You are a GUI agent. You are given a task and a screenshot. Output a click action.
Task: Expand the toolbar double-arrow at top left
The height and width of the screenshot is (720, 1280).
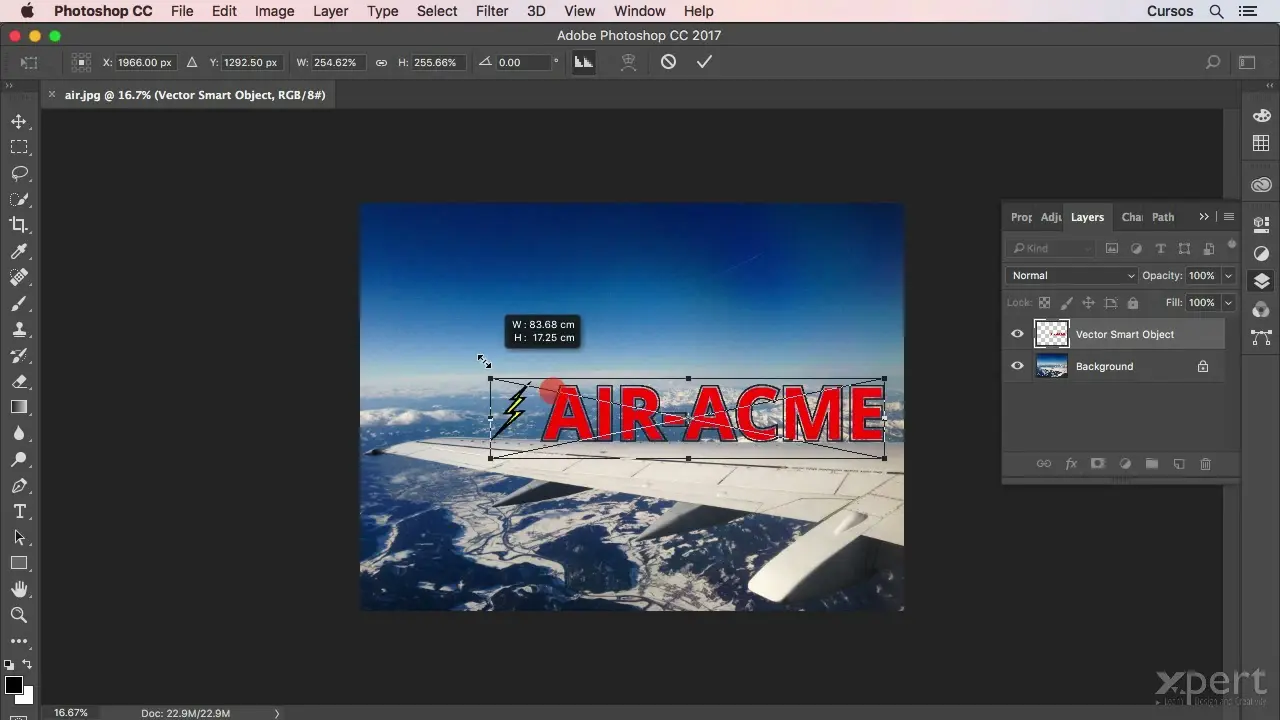[9, 87]
